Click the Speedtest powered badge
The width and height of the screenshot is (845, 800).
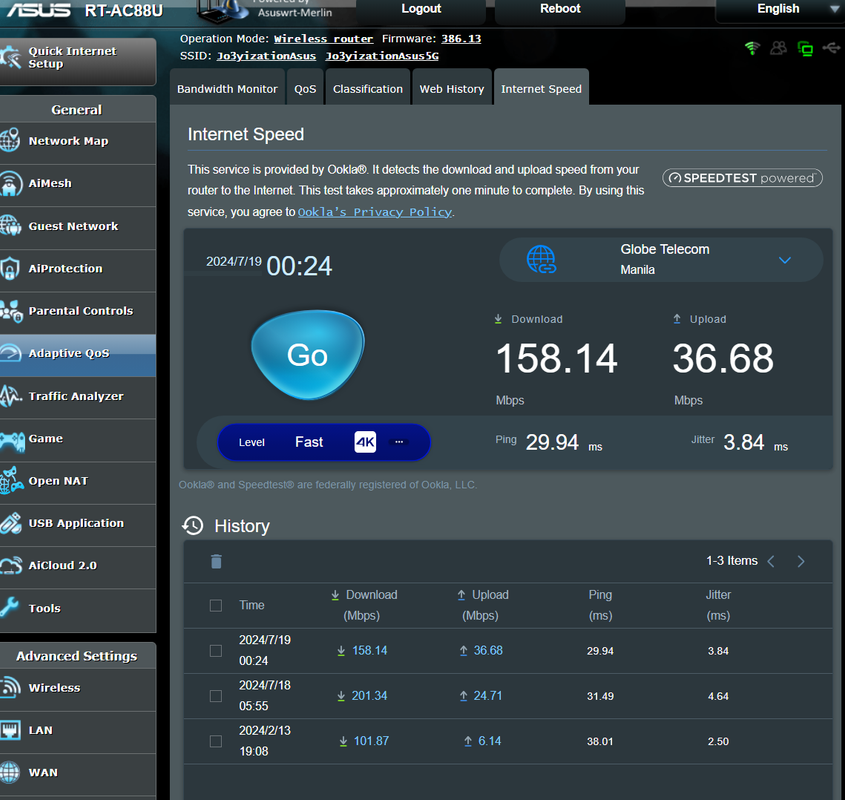(742, 178)
